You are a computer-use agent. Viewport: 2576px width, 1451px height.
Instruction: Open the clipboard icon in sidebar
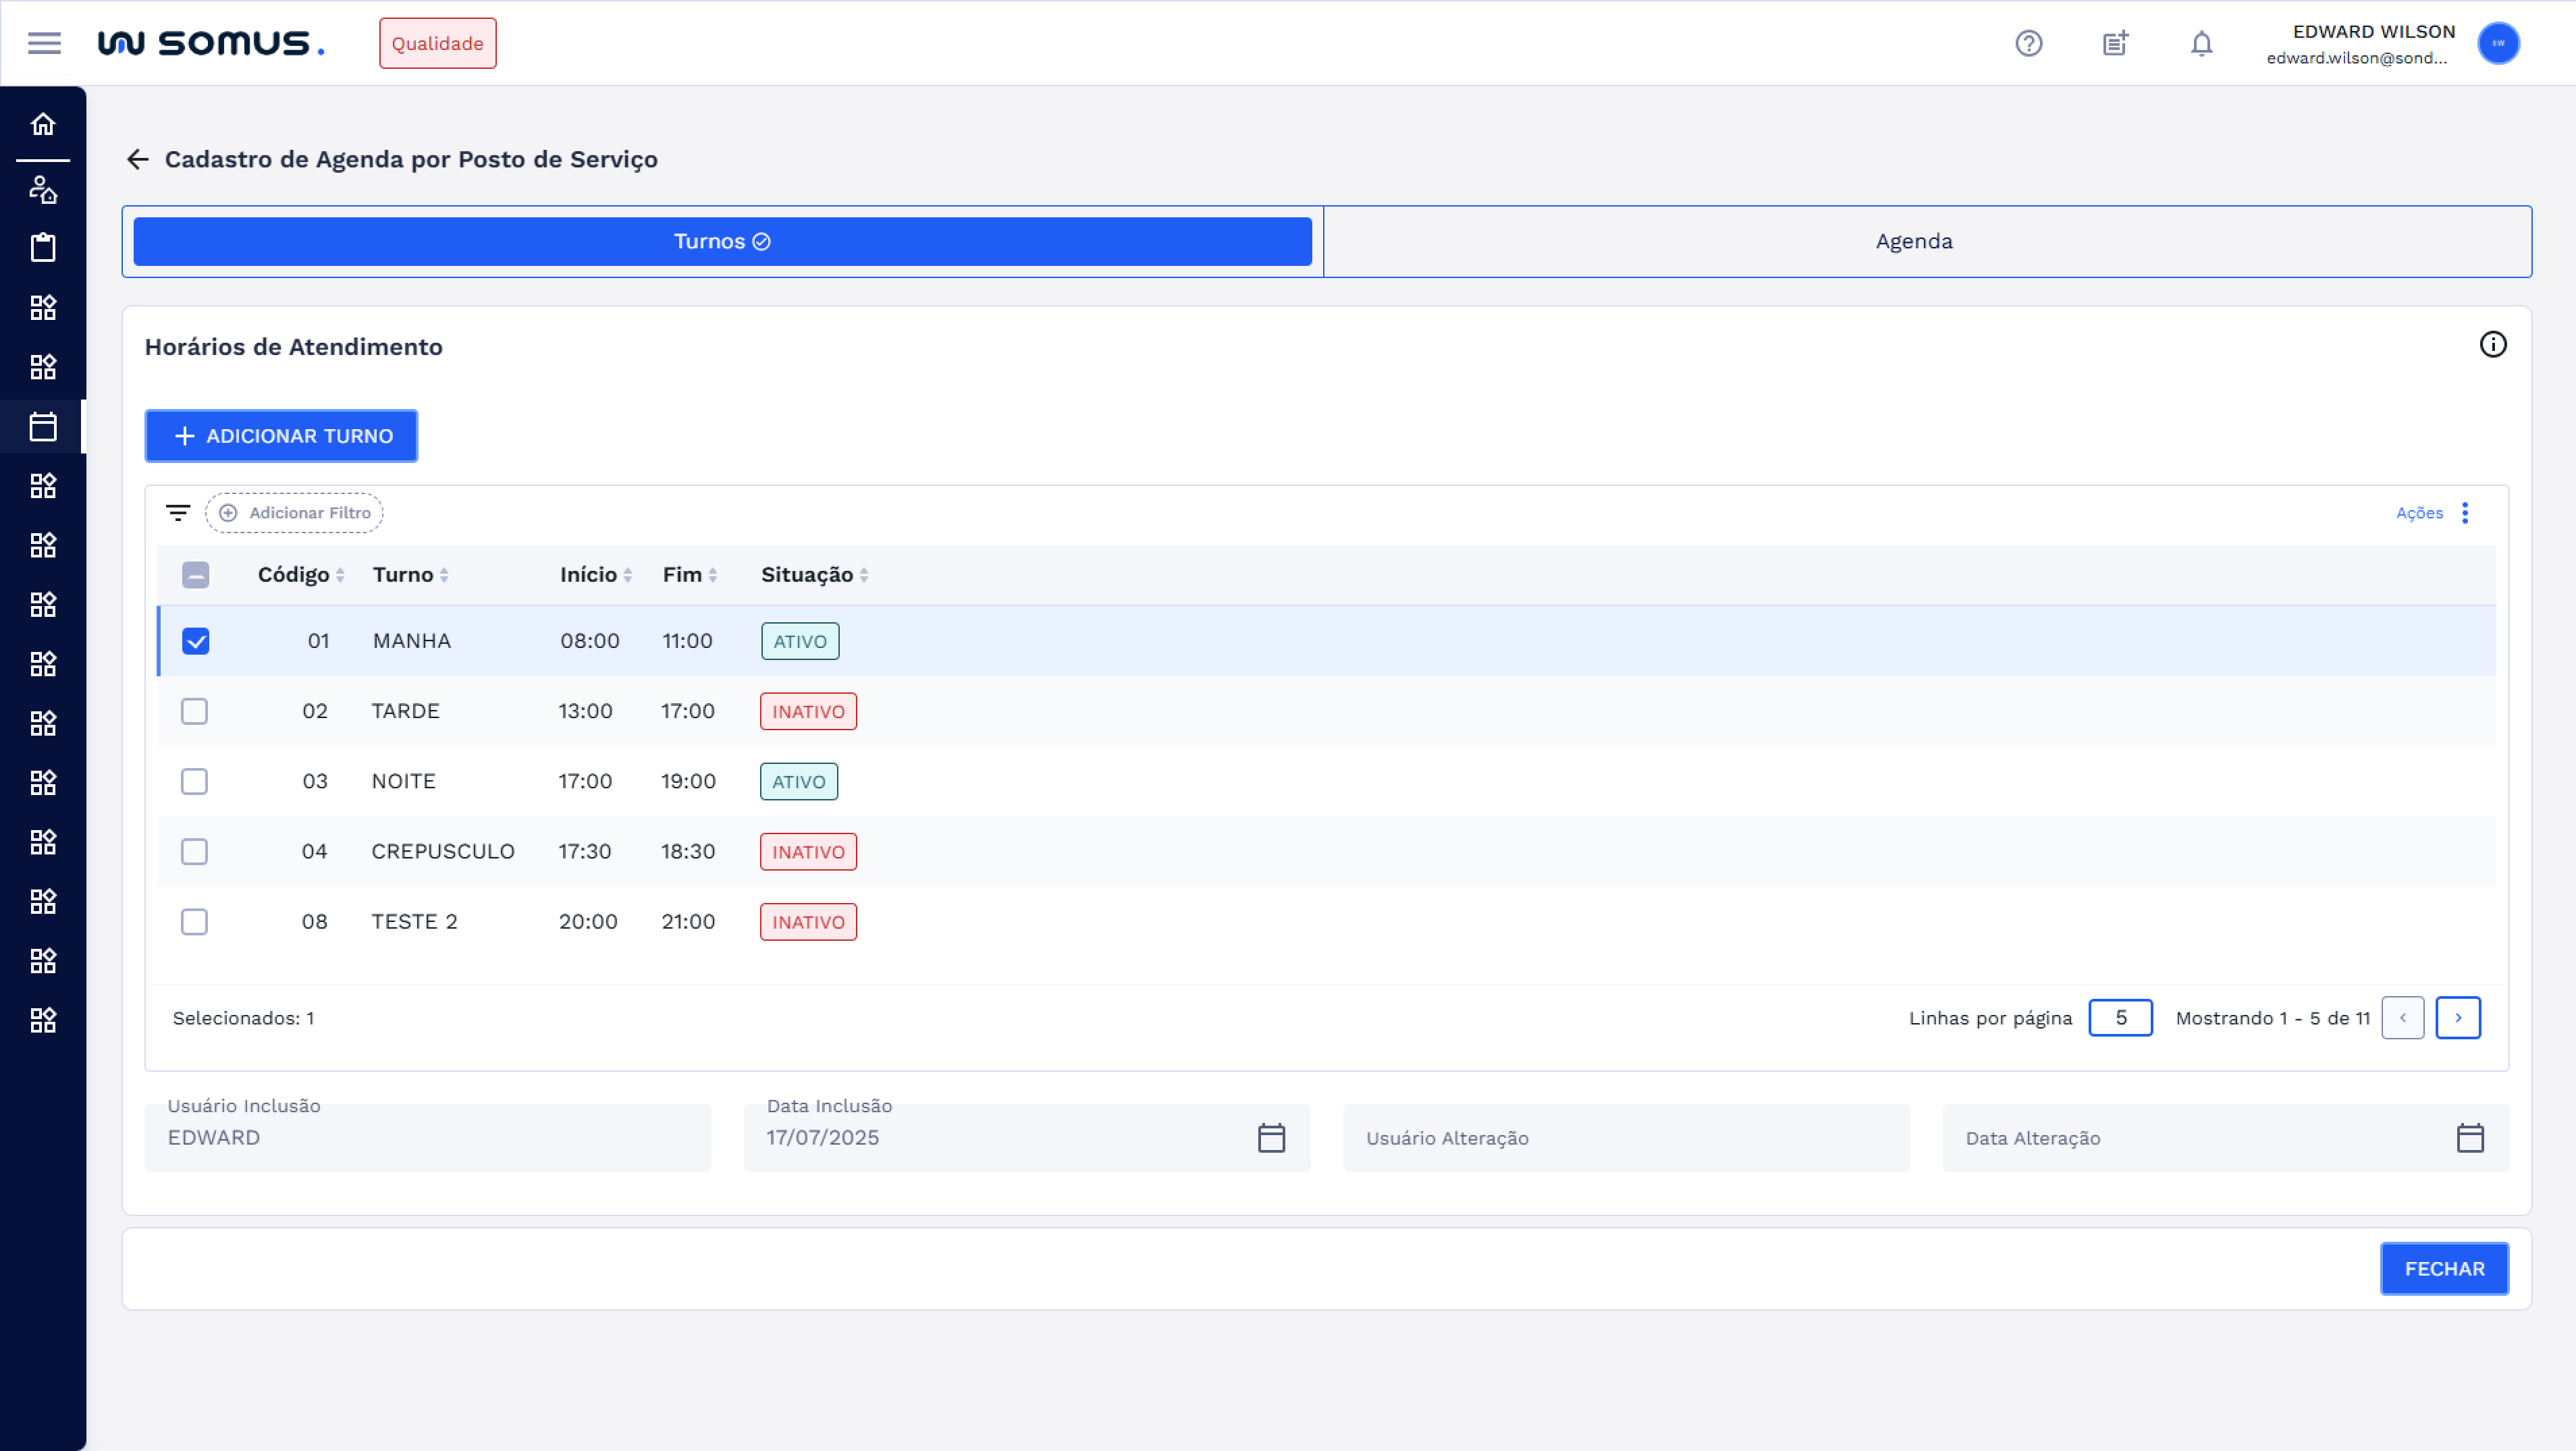tap(43, 247)
